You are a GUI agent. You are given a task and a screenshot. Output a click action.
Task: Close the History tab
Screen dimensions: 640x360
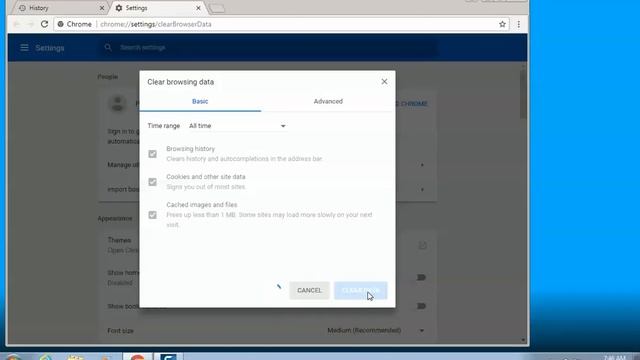point(102,8)
